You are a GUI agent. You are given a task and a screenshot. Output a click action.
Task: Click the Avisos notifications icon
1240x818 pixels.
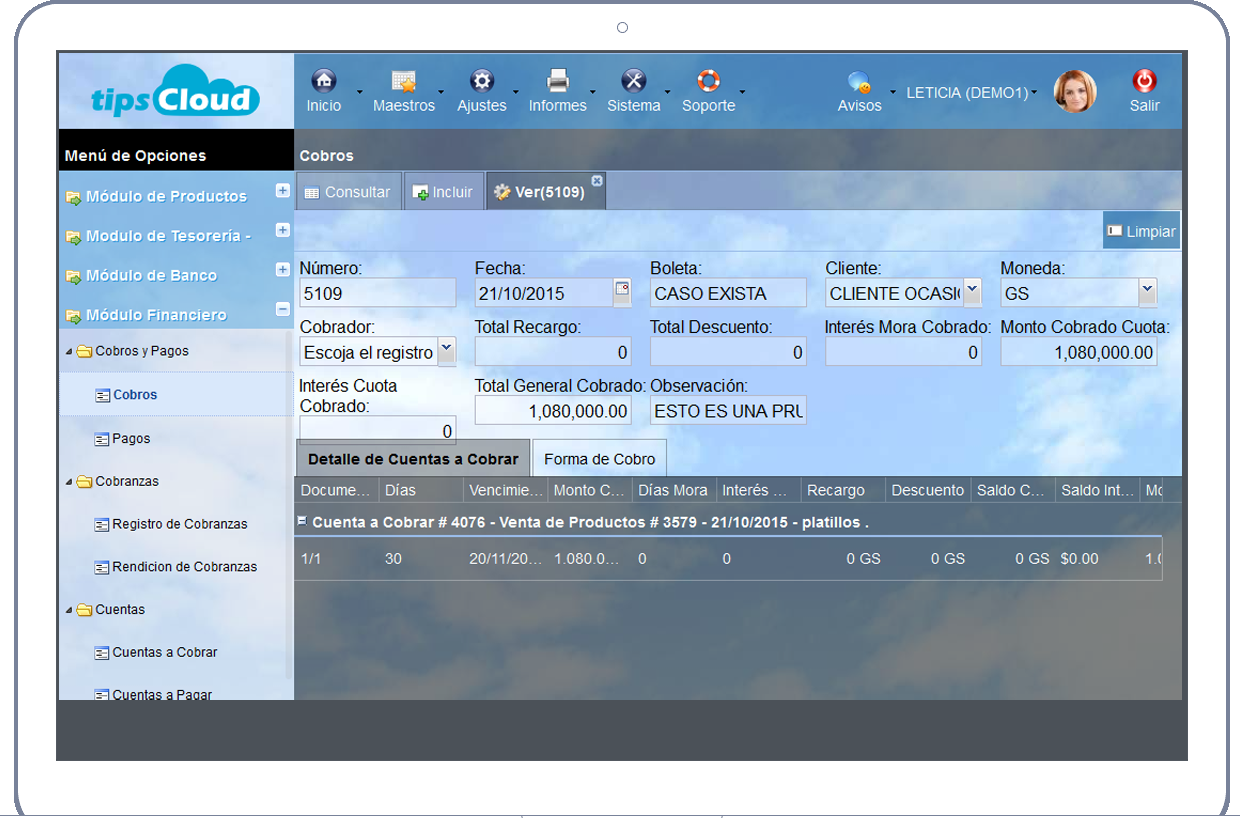(x=858, y=82)
